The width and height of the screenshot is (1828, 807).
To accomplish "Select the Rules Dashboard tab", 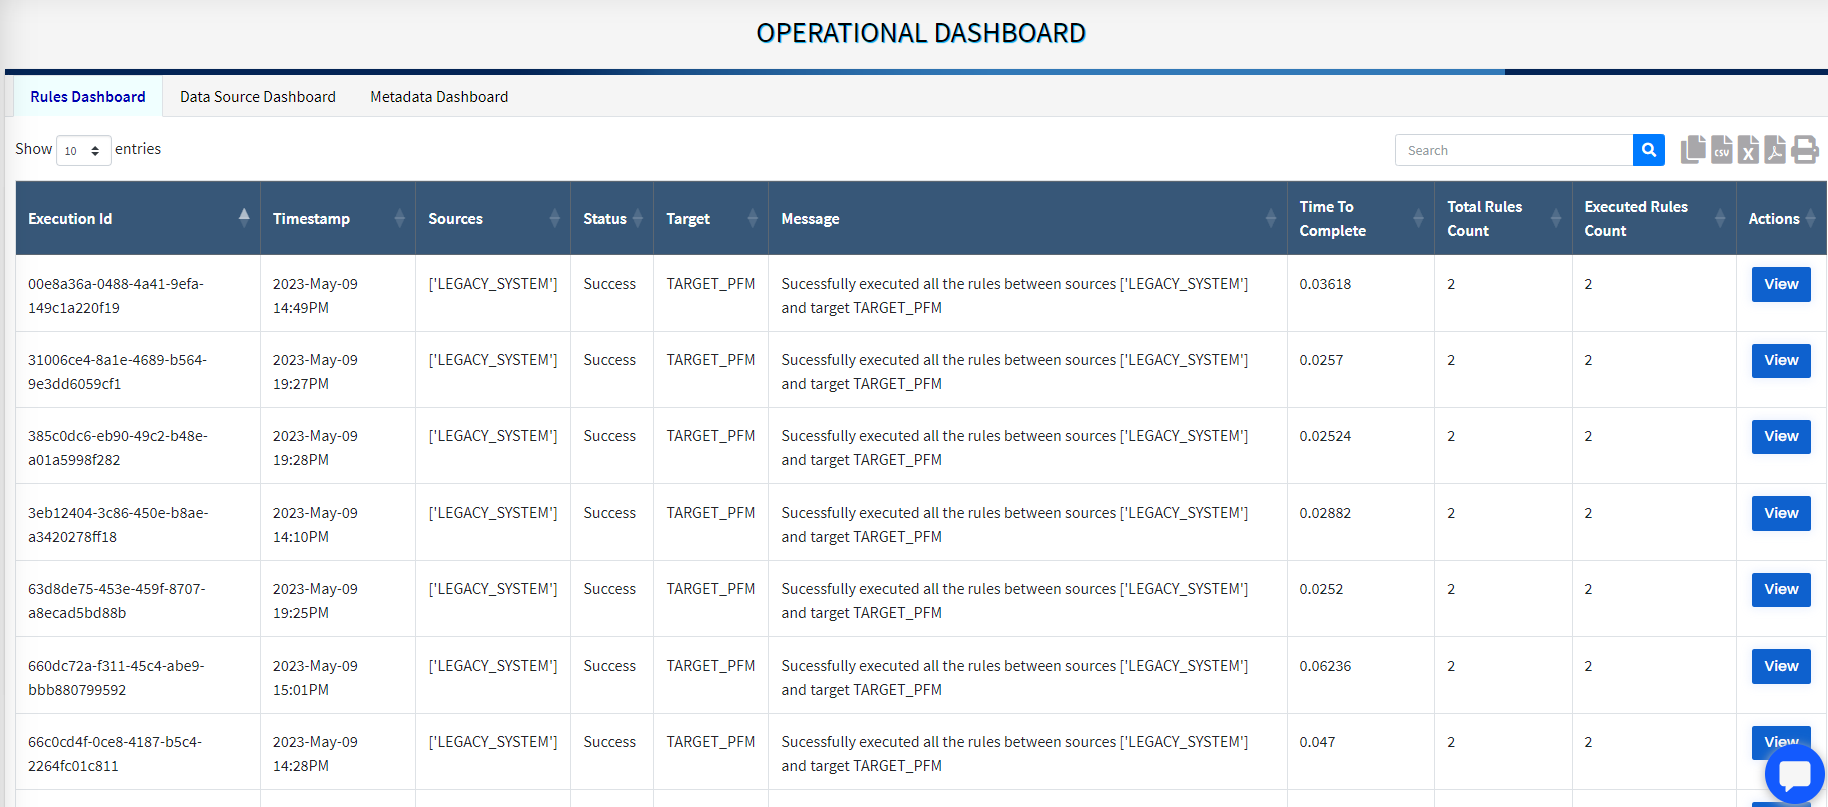I will pos(88,97).
